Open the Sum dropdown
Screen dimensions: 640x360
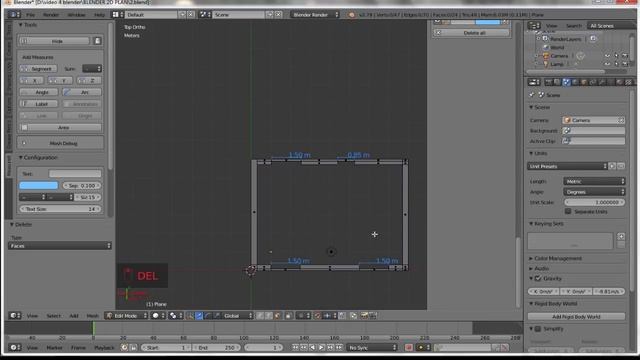pos(92,69)
